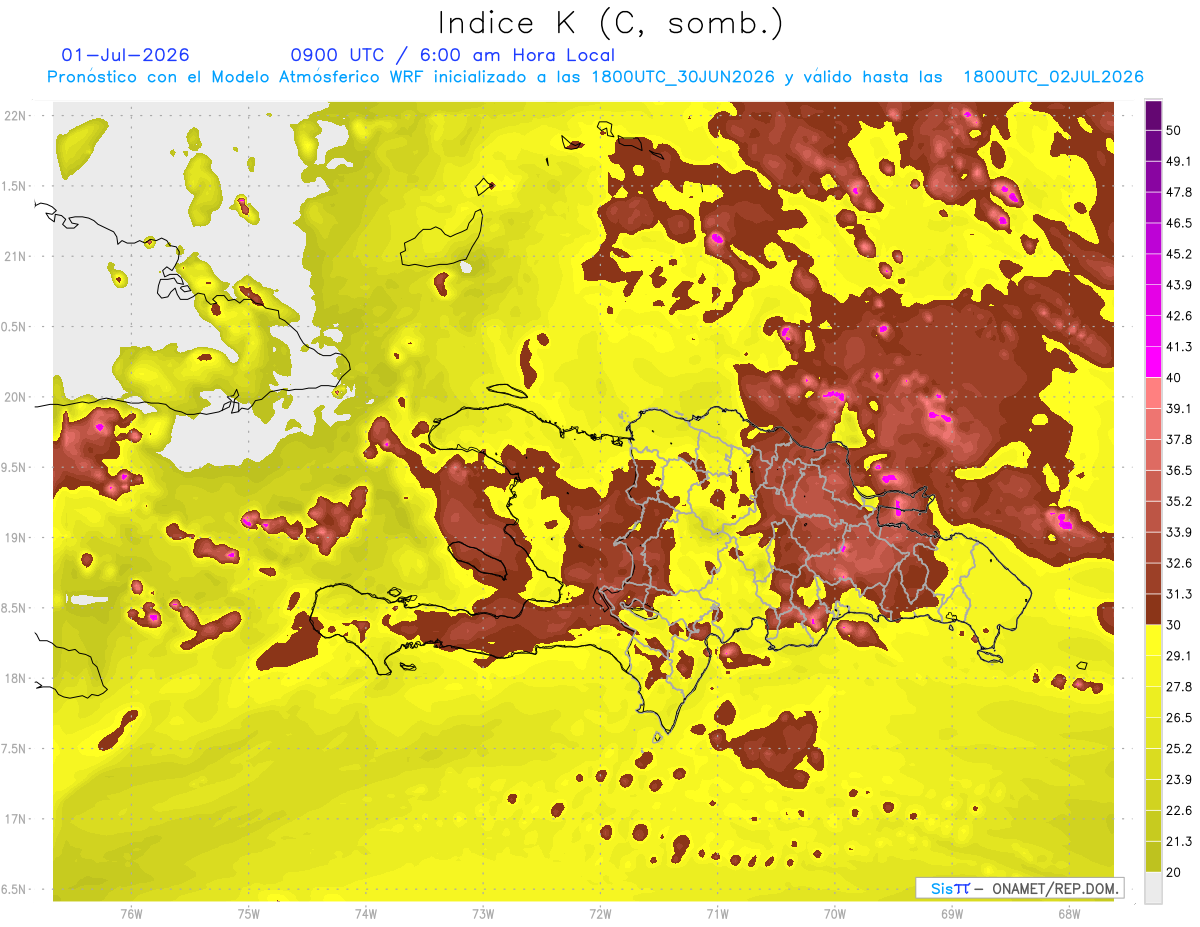Viewport: 1200px width, 927px height.
Task: Click the olive 20 colorbar segment
Action: point(1153,856)
